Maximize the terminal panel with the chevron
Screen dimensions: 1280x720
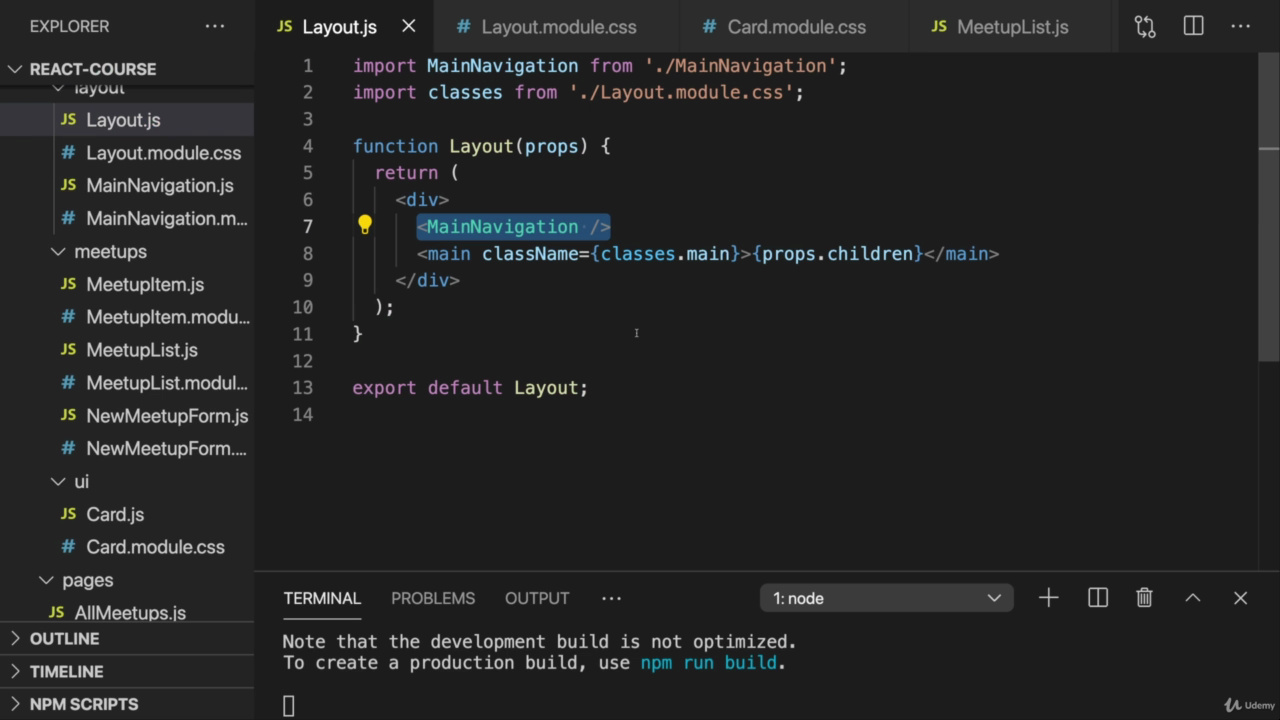[x=1192, y=598]
